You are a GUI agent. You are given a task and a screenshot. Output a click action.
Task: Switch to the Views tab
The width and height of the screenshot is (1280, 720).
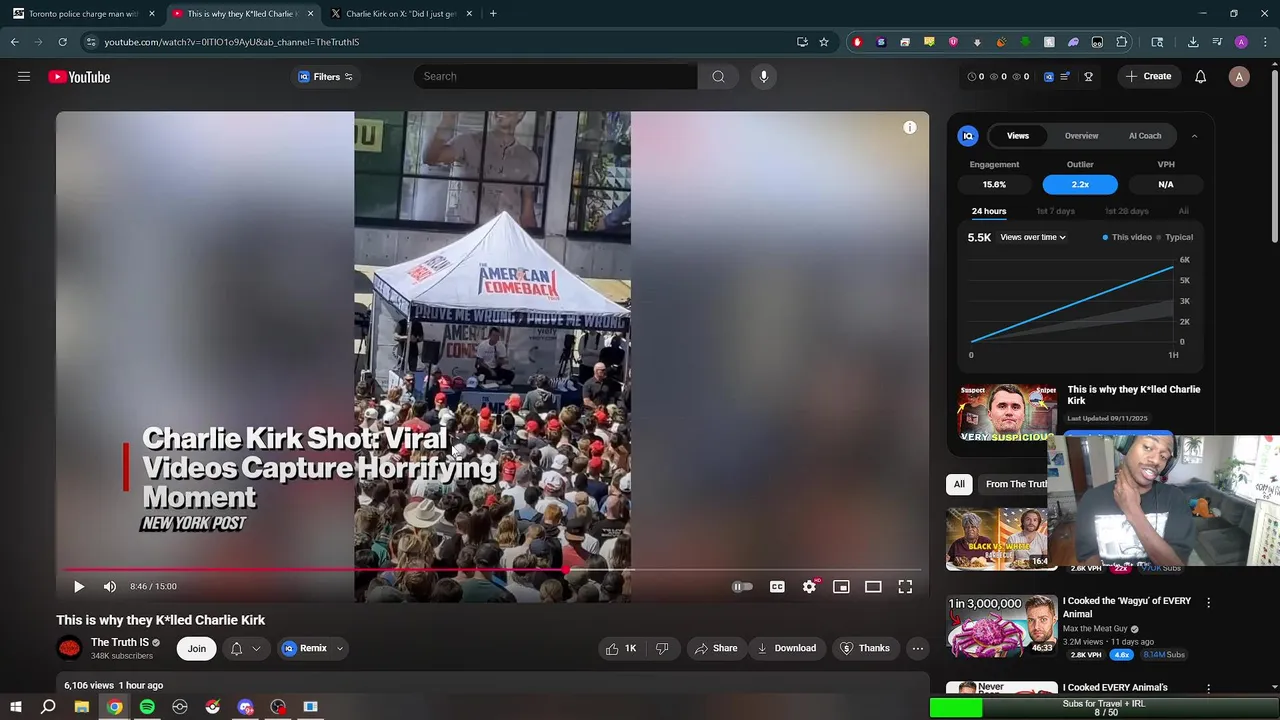[1018, 136]
